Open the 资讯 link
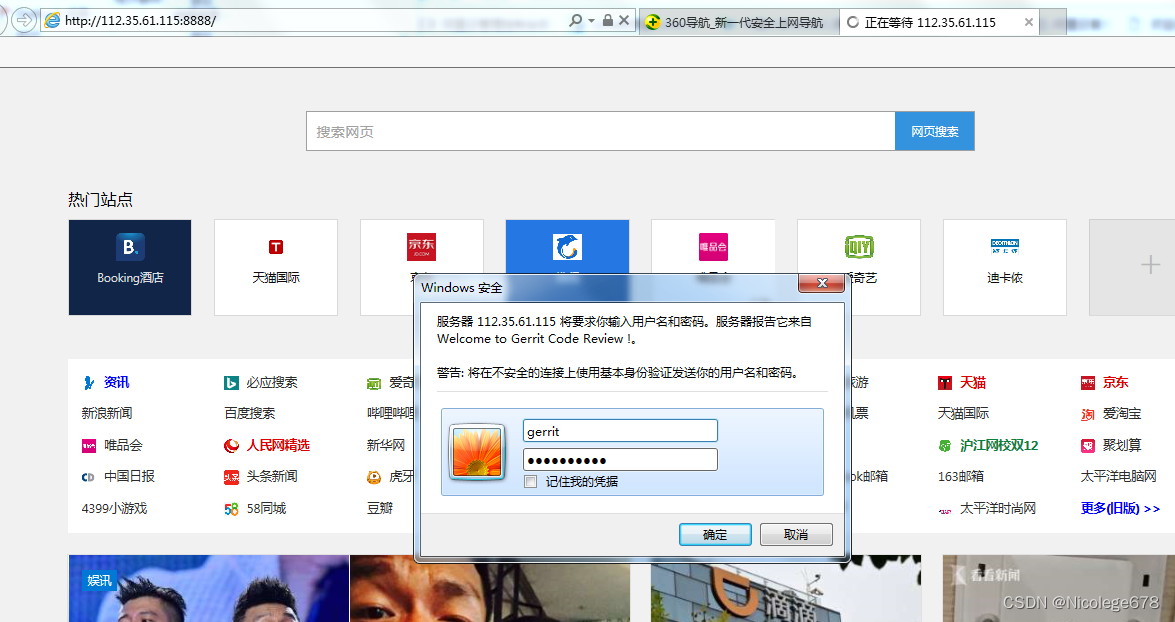The height and width of the screenshot is (622, 1175). coord(116,382)
